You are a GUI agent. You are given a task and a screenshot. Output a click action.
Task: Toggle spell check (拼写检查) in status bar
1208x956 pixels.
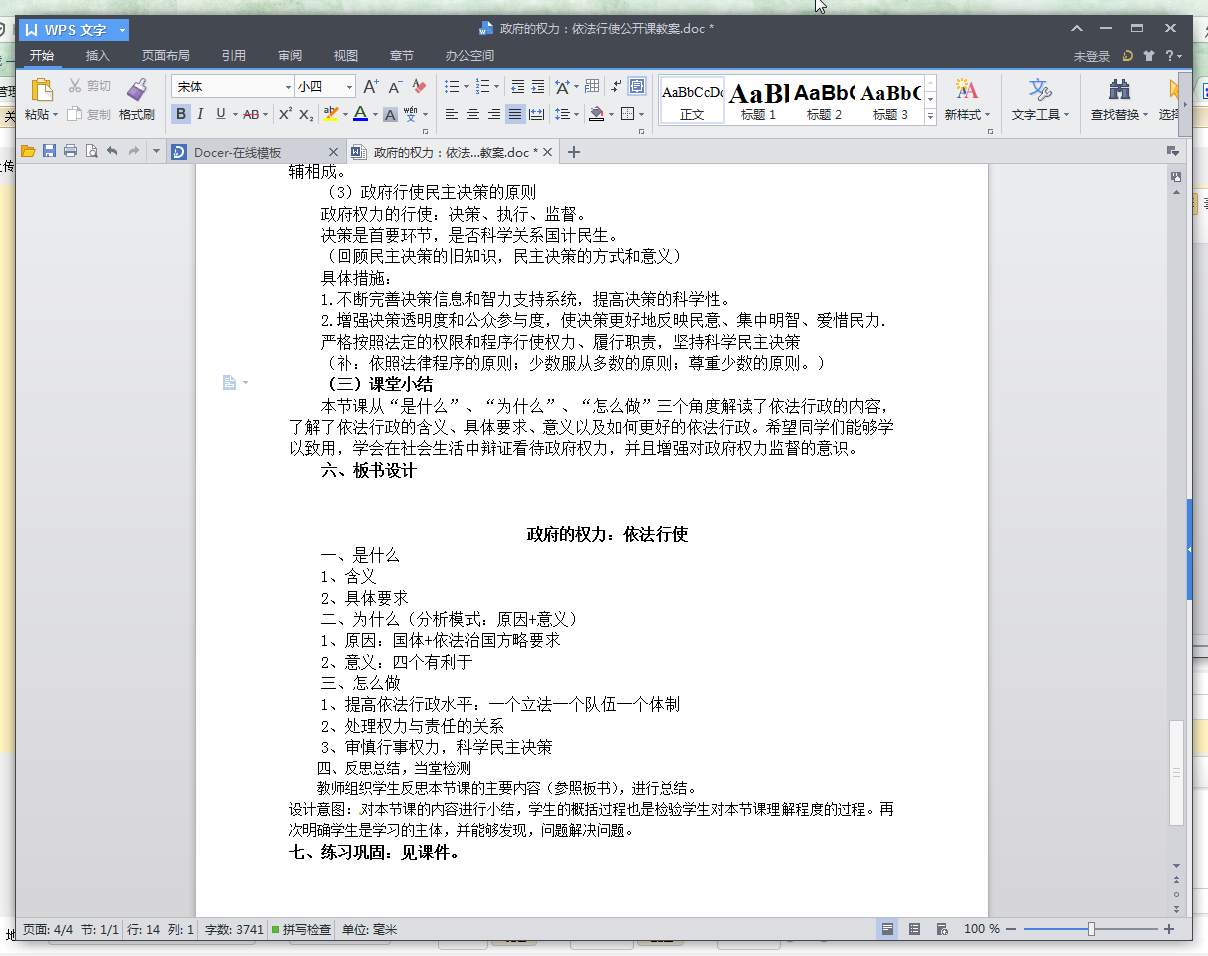click(301, 929)
